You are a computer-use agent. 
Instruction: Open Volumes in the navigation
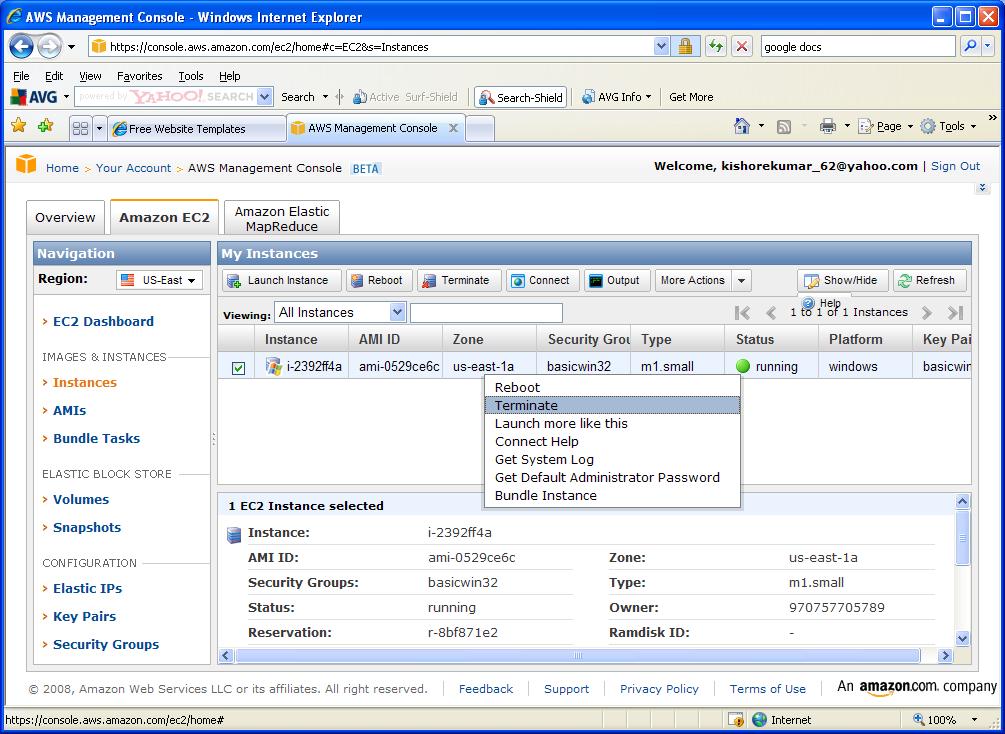(81, 499)
